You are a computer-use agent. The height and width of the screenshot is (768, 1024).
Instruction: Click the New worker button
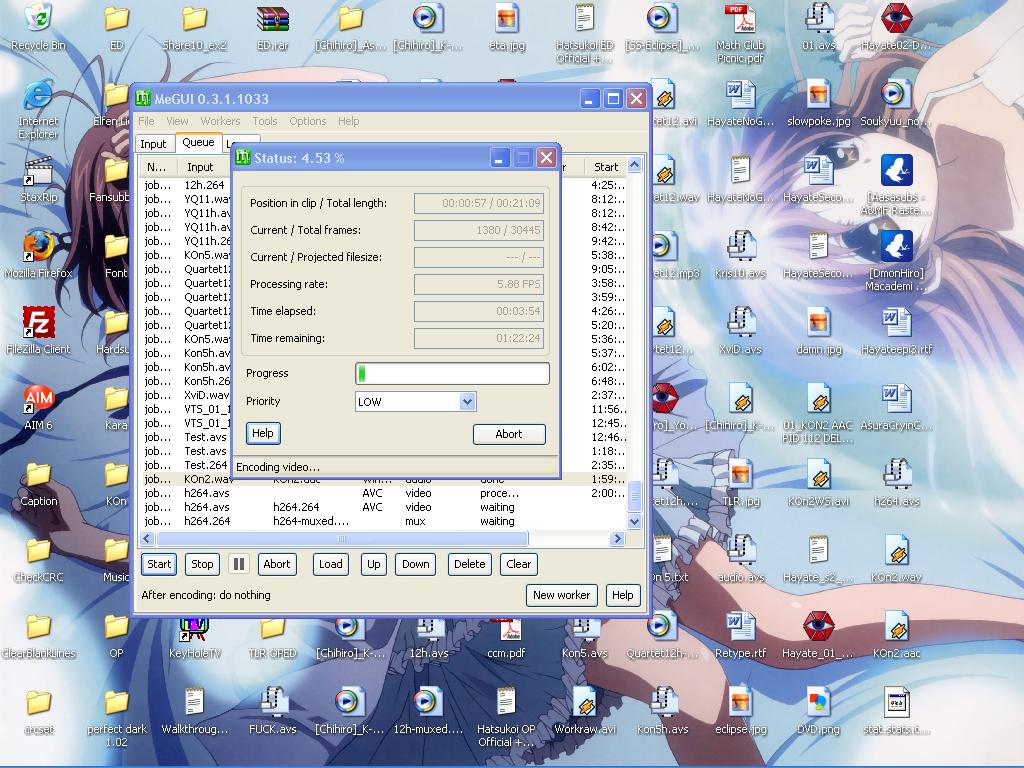coord(561,595)
